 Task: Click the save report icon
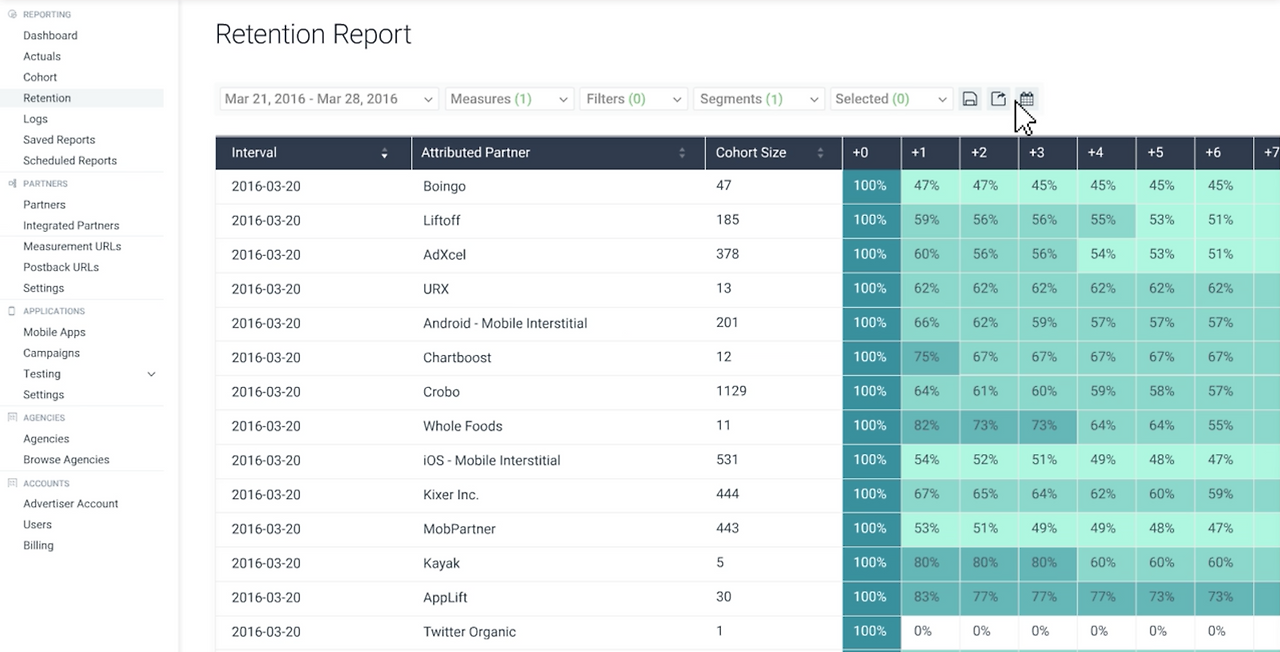click(969, 99)
